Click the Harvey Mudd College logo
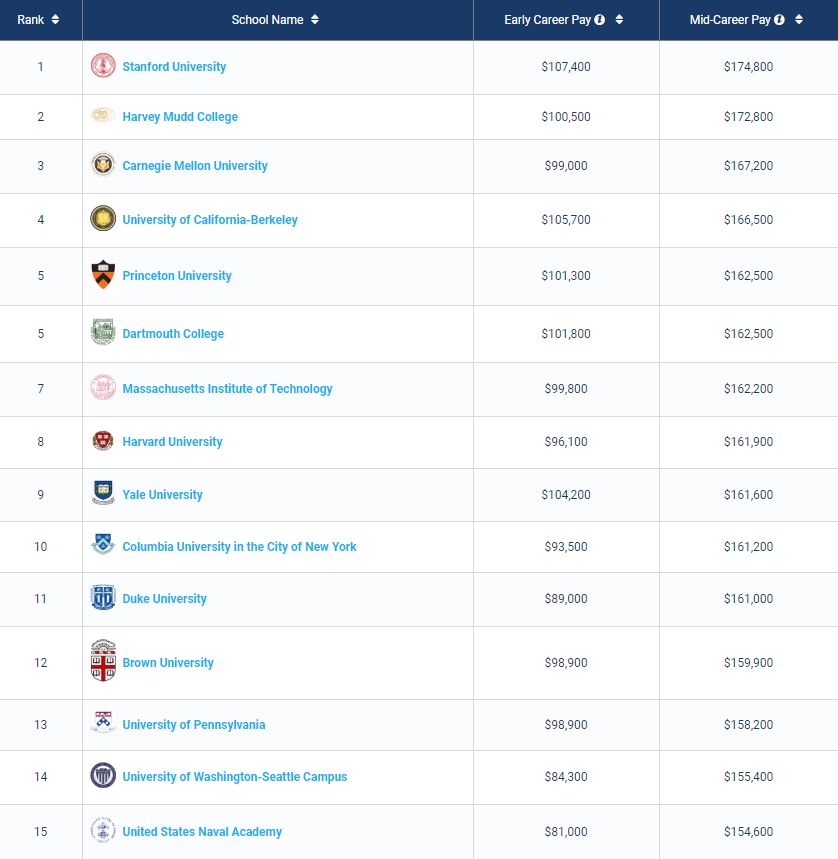Screen dimensions: 838x859 point(103,115)
